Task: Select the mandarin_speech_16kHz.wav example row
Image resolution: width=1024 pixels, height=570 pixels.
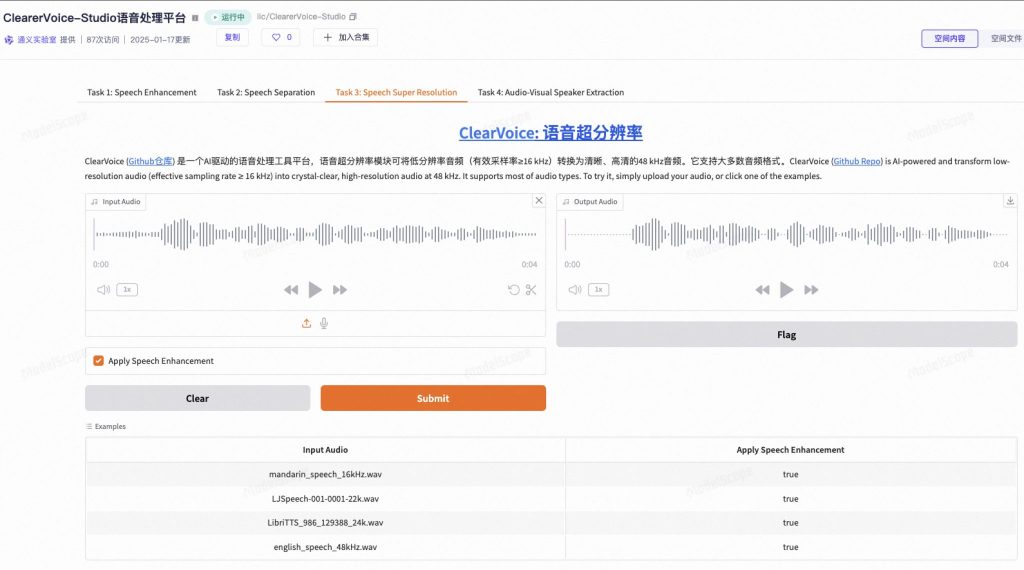Action: point(324,474)
